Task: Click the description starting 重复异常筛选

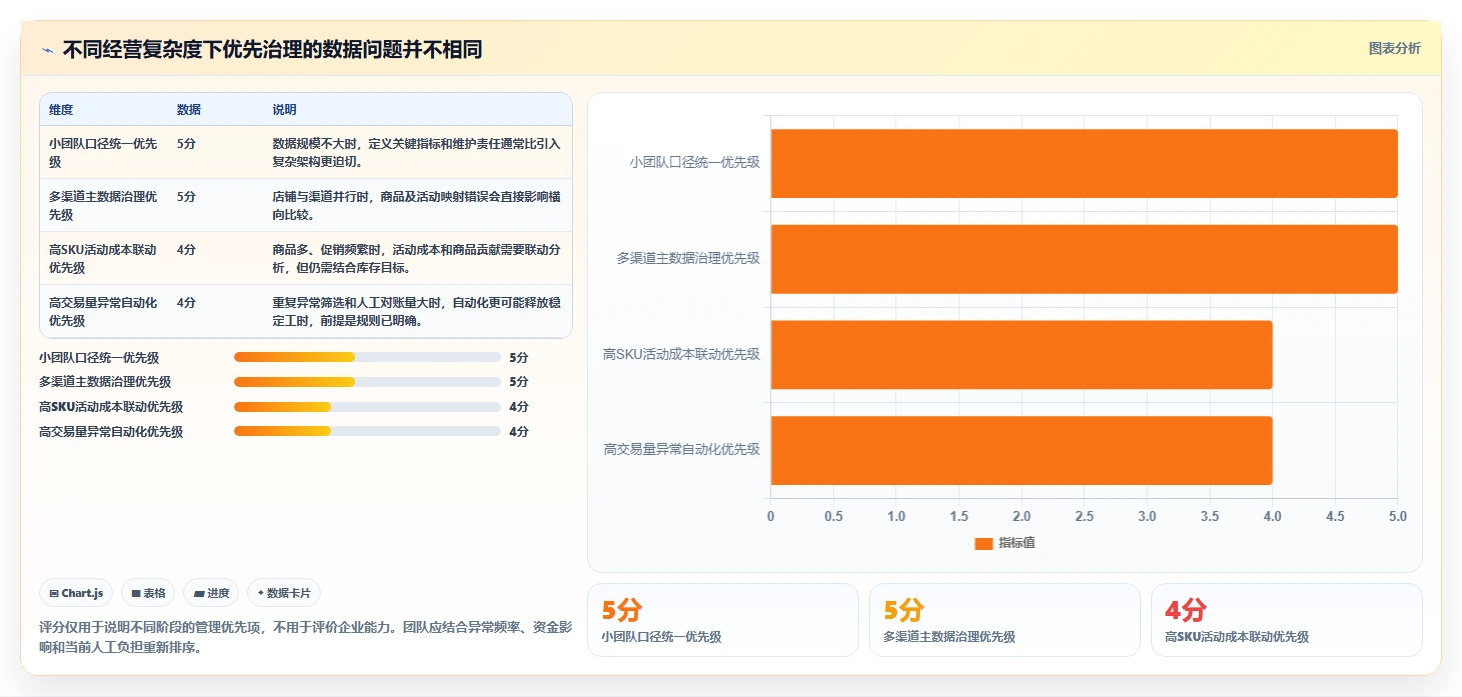Action: tap(416, 311)
